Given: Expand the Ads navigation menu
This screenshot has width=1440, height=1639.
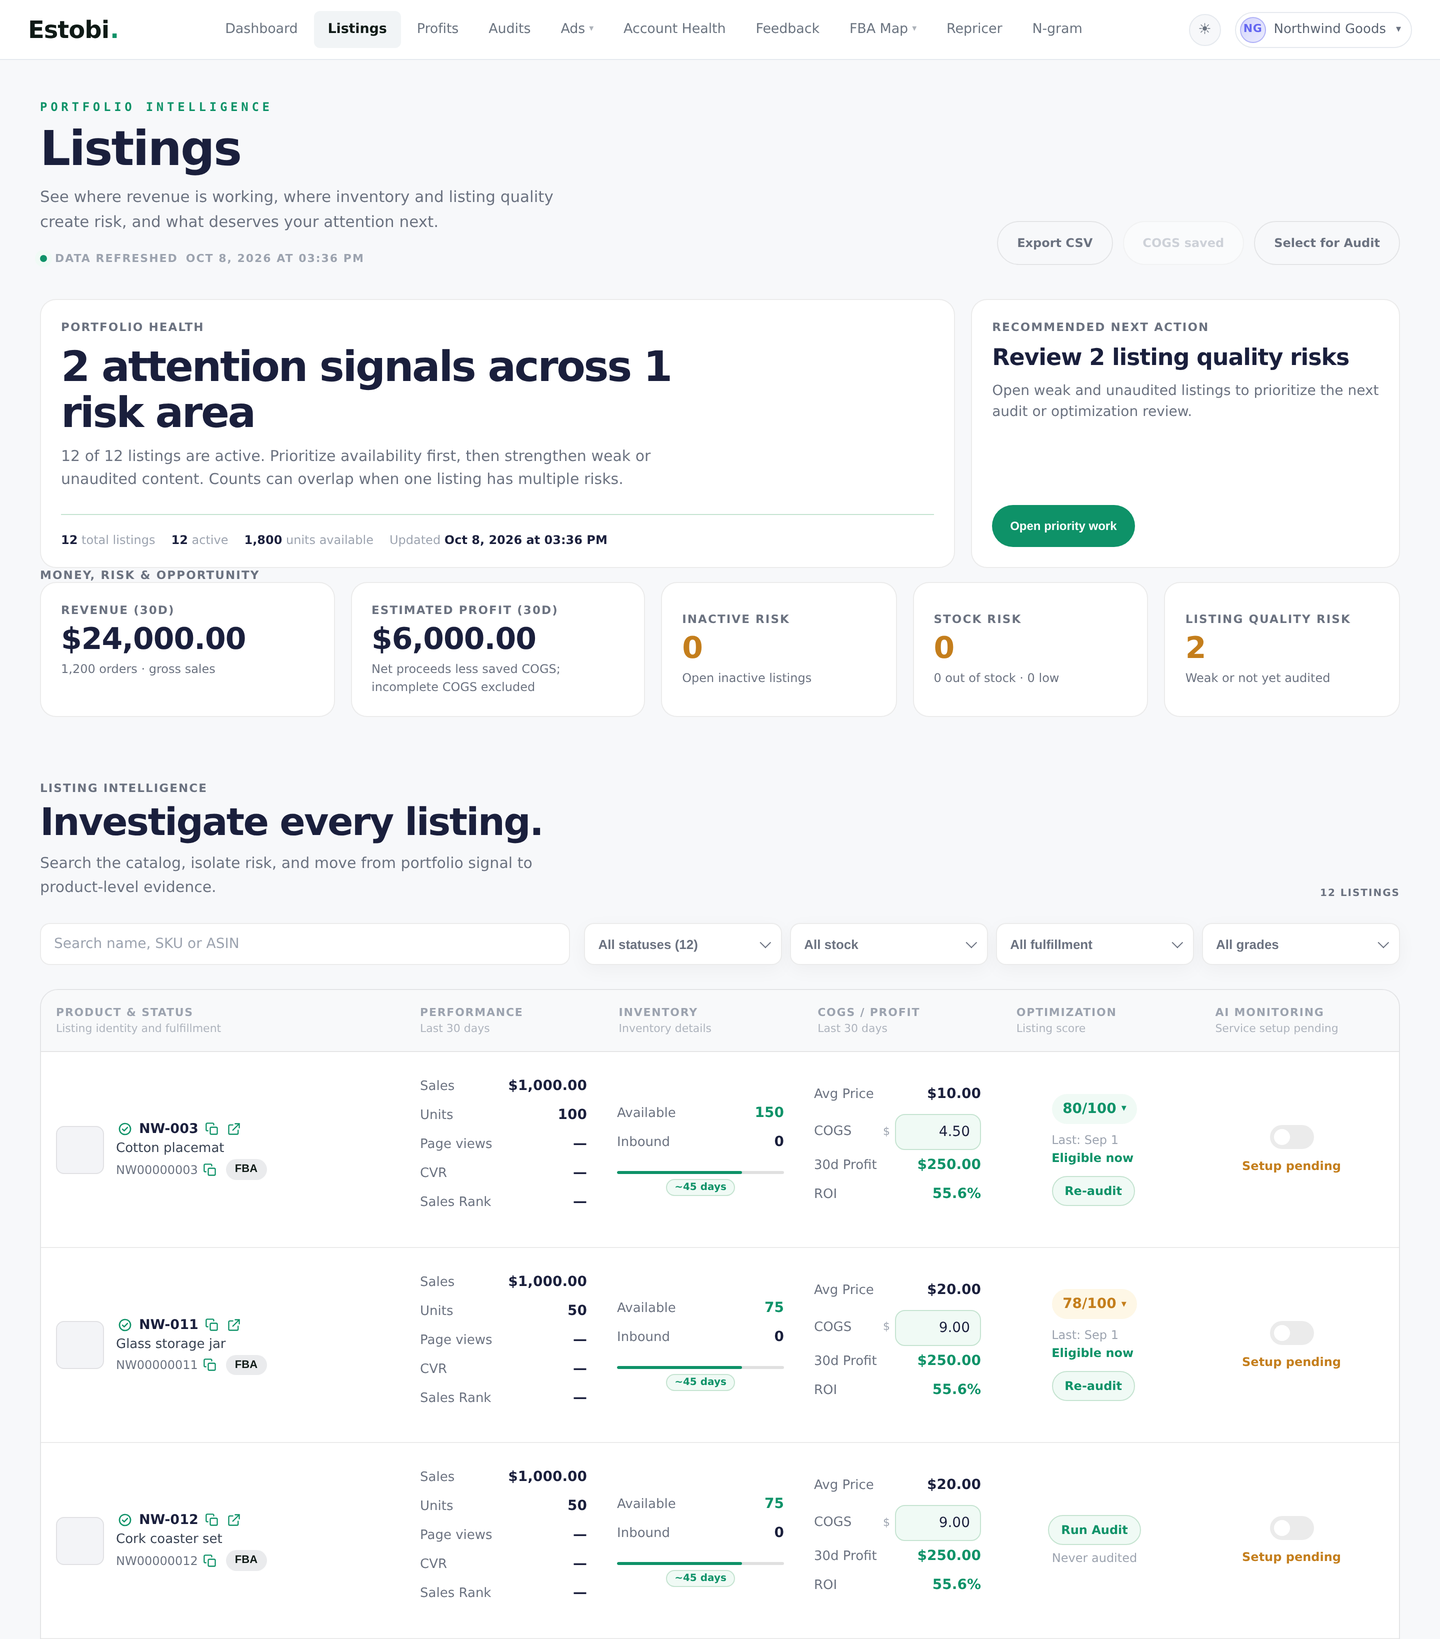Looking at the screenshot, I should pos(577,29).
